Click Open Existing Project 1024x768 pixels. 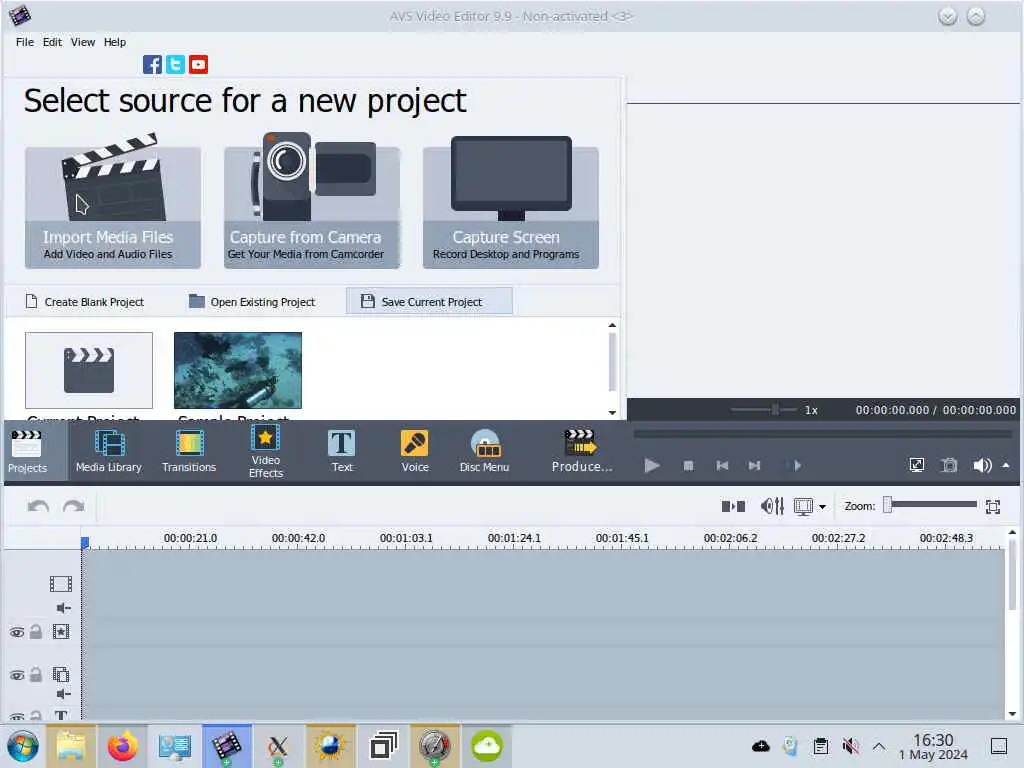pos(252,302)
